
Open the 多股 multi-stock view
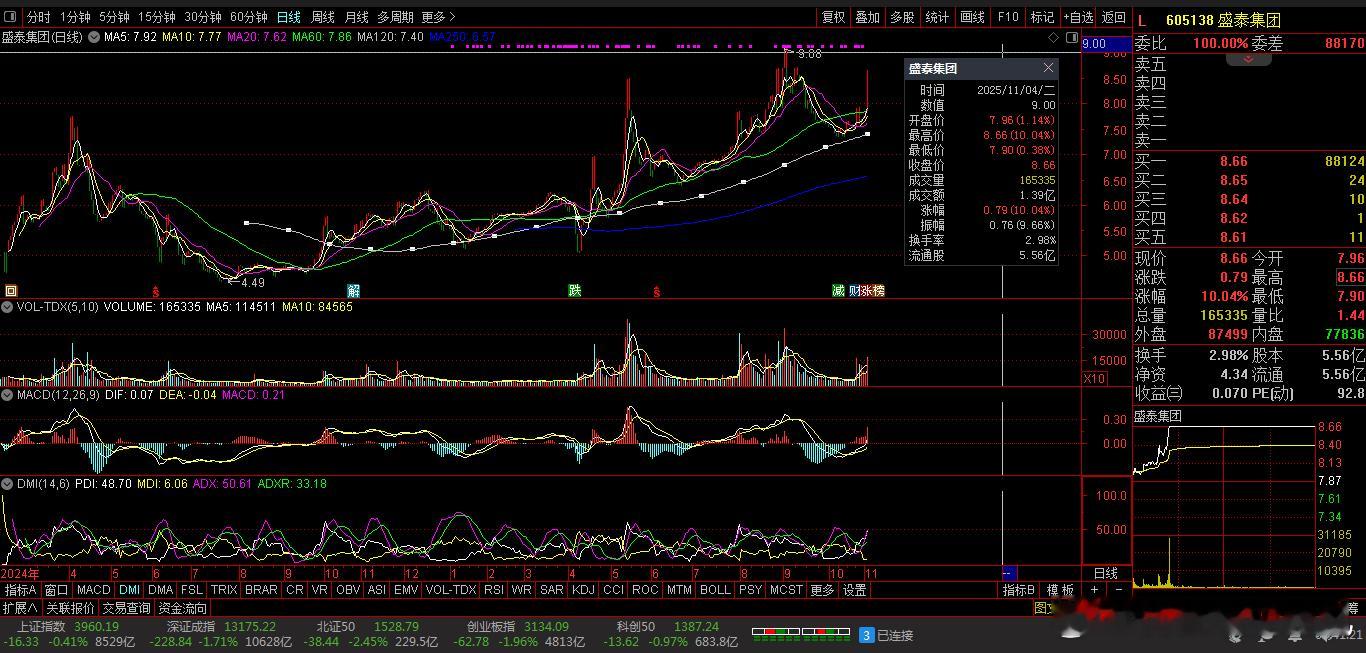pos(902,17)
